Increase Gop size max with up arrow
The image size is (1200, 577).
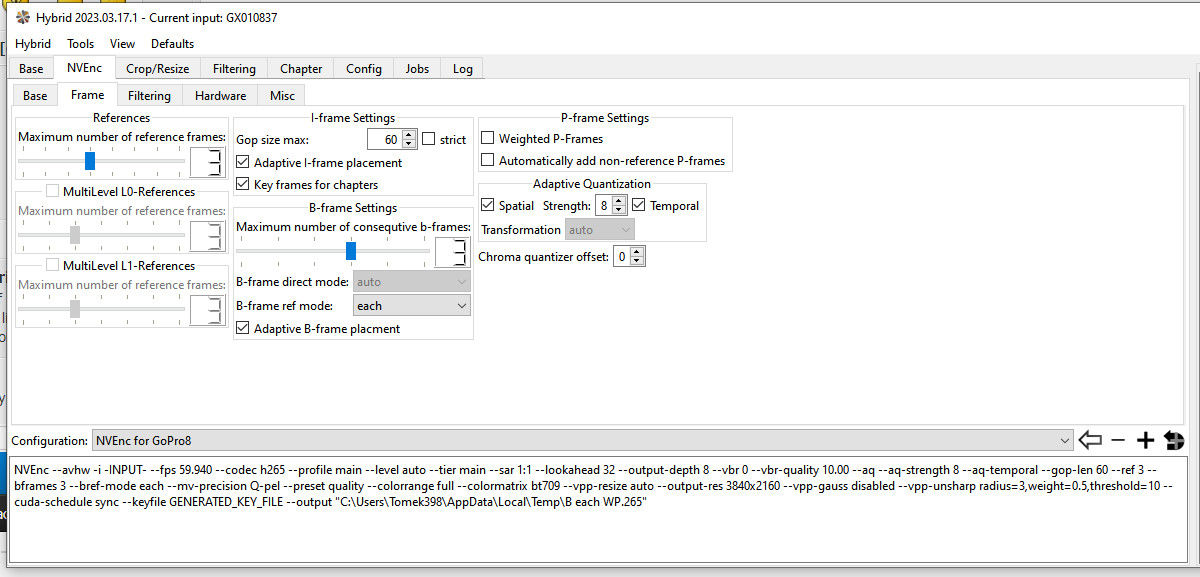[408, 135]
